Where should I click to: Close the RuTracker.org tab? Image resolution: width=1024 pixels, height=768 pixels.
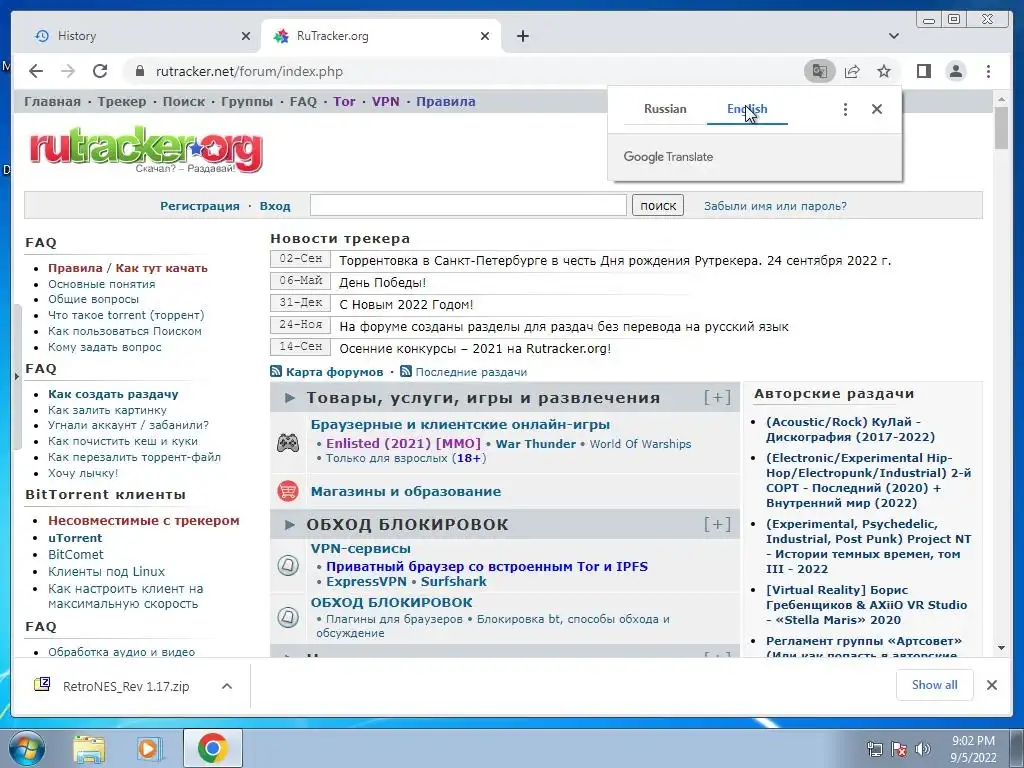pyautogui.click(x=485, y=36)
